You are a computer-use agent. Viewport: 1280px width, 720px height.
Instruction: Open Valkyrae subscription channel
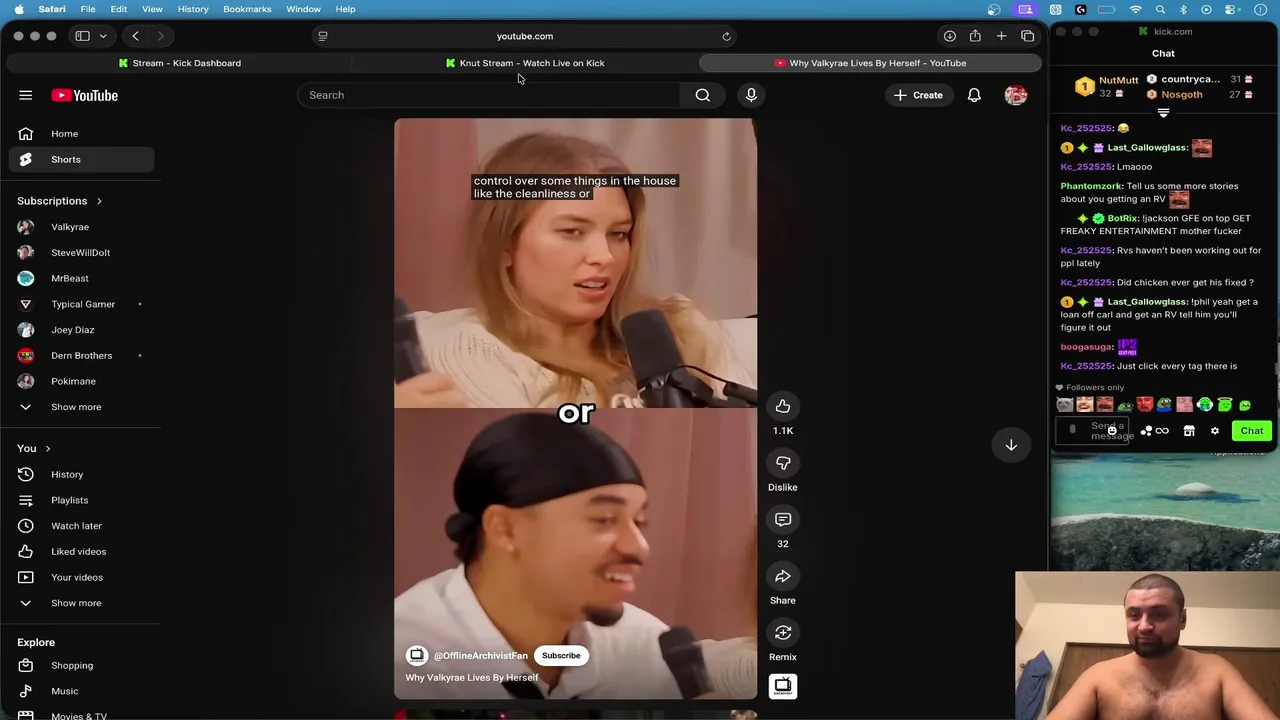pyautogui.click(x=80, y=227)
